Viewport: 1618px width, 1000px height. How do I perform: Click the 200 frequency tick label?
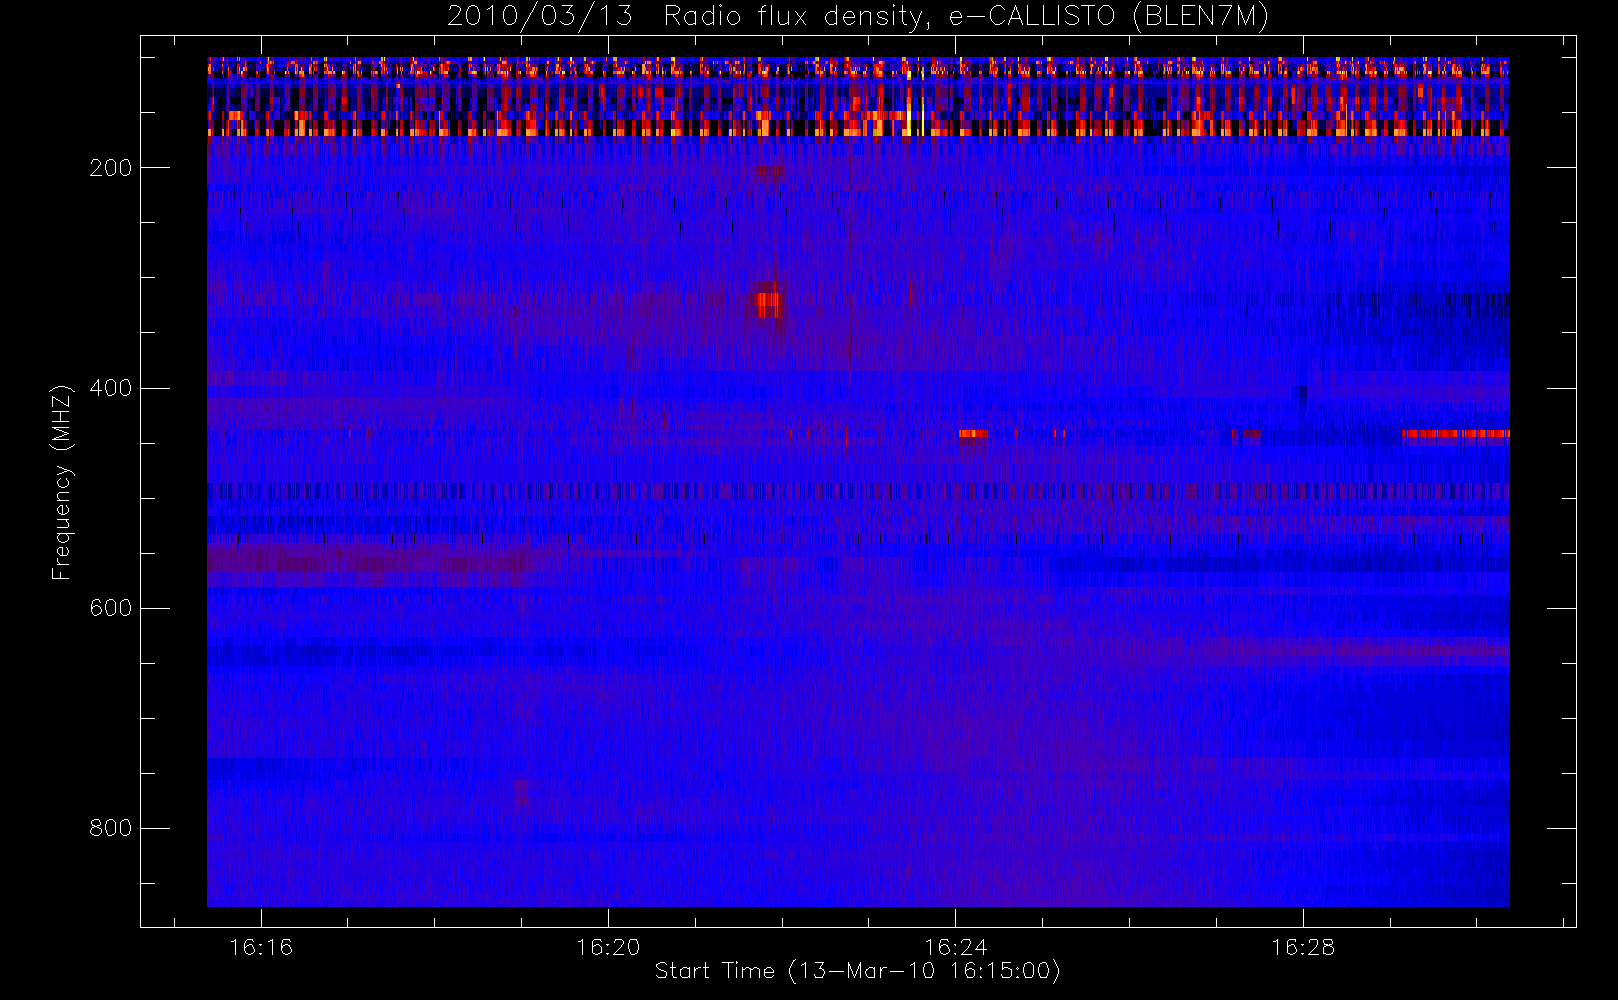point(110,168)
